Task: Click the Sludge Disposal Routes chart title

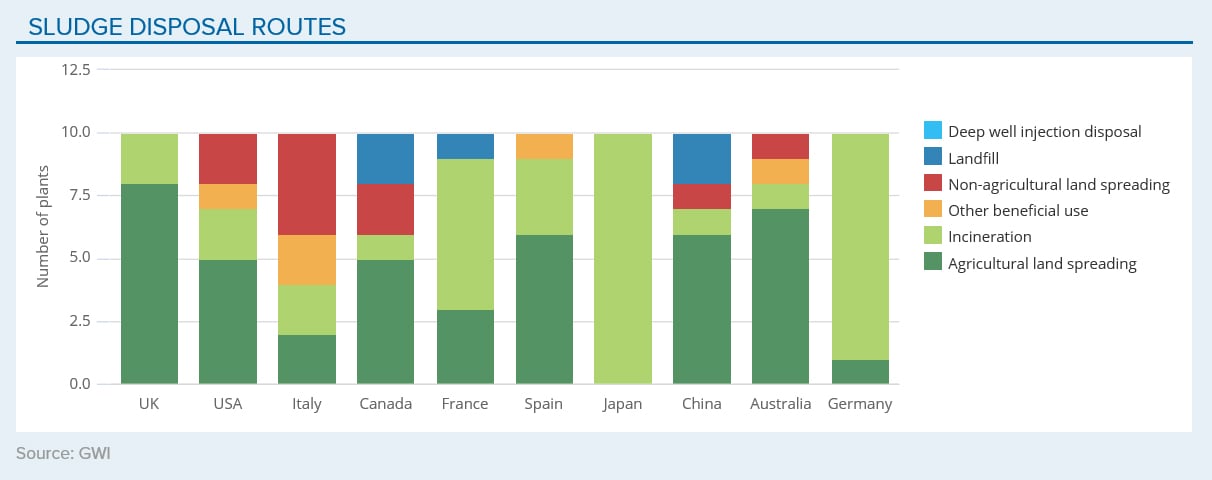Action: click(187, 26)
